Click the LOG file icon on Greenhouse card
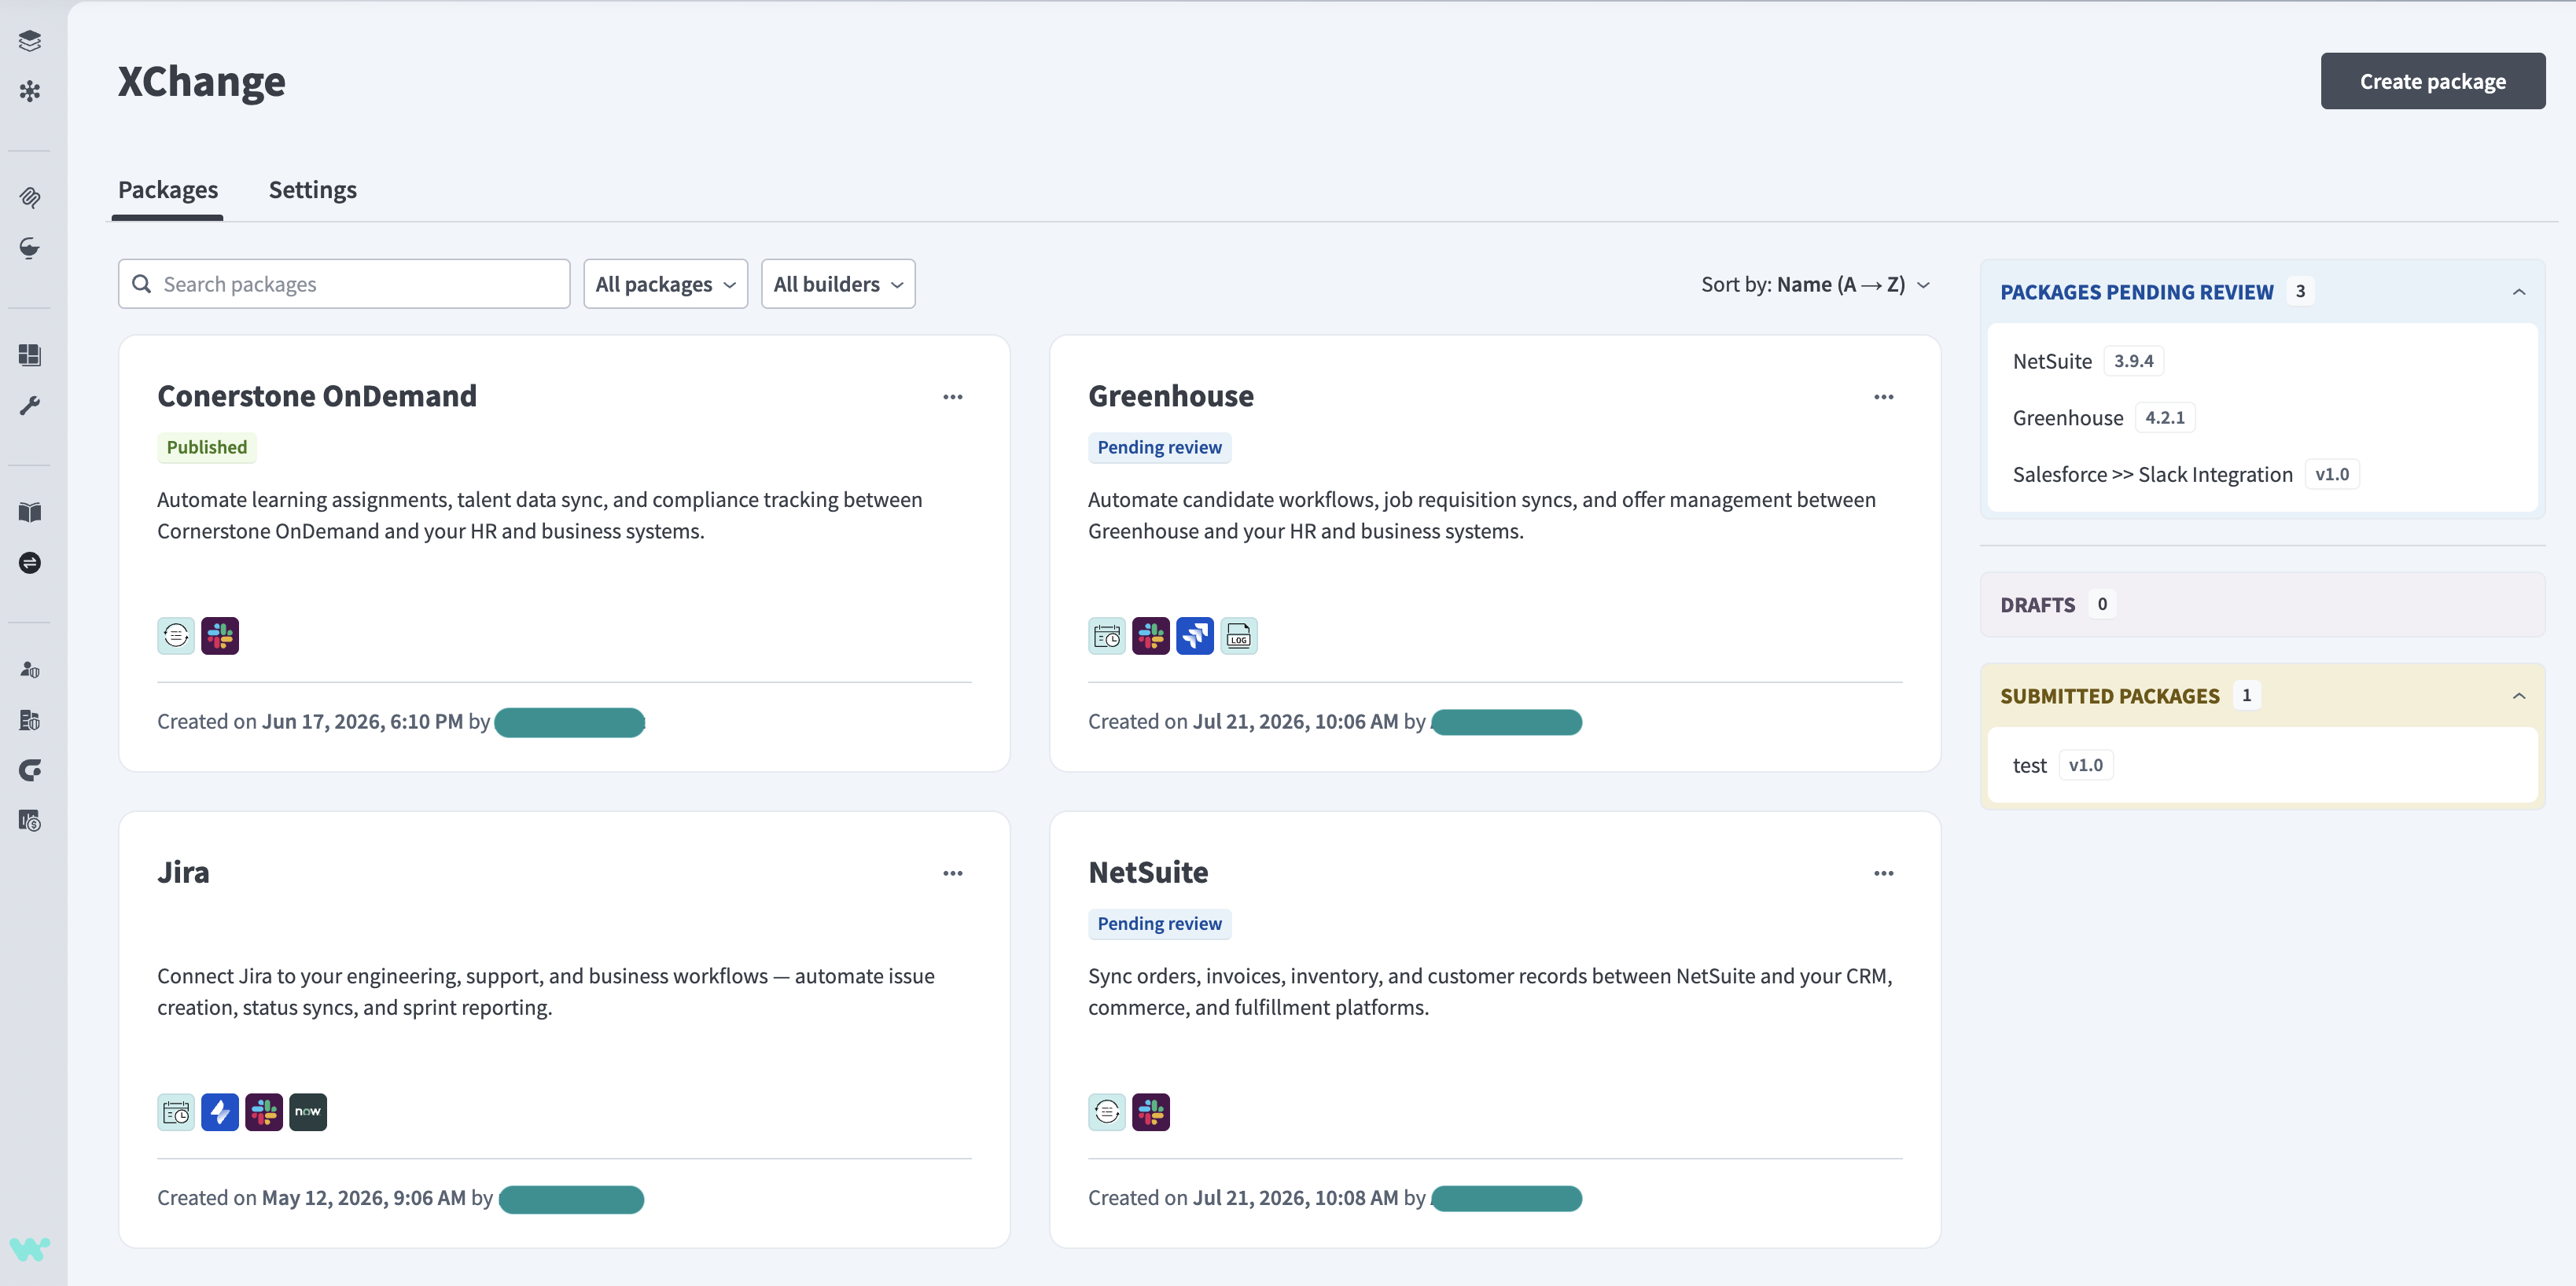2576x1286 pixels. tap(1239, 636)
